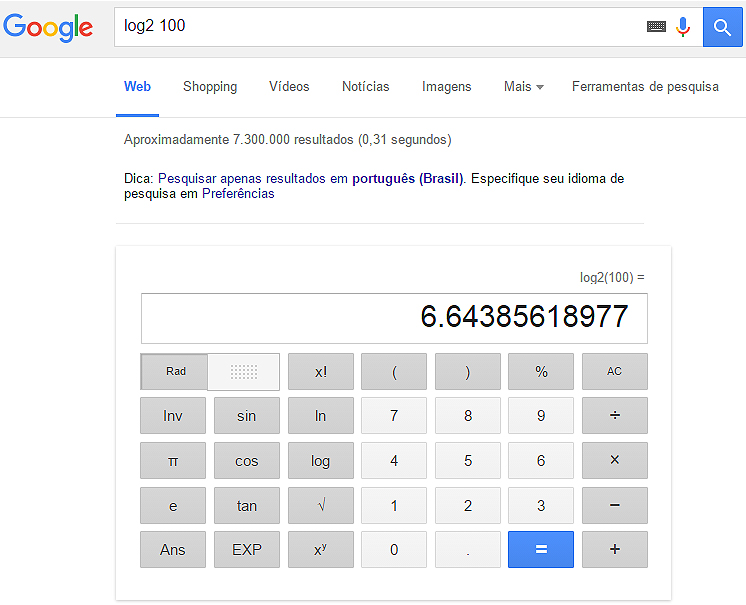Click the blue search magnifier button
Image resolution: width=746 pixels, height=605 pixels.
(723, 27)
